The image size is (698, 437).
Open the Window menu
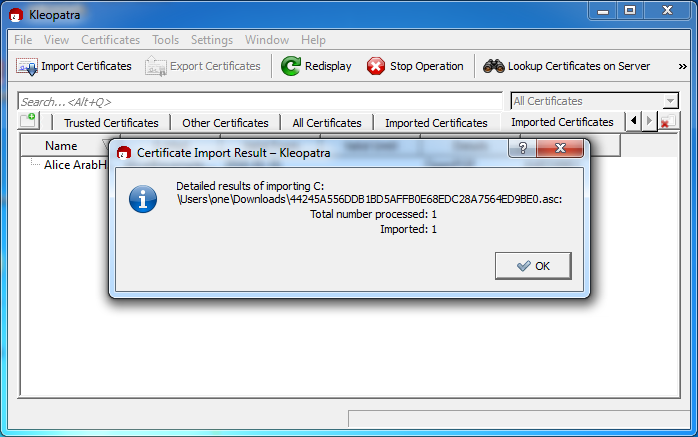267,40
